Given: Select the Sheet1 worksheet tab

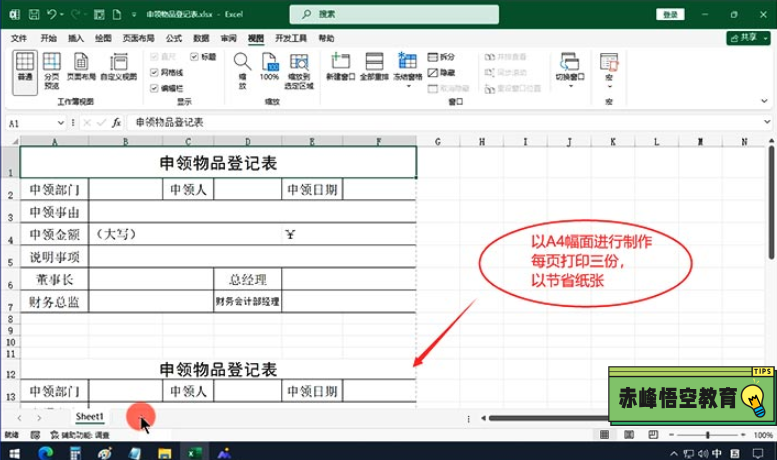Looking at the screenshot, I should (90, 416).
